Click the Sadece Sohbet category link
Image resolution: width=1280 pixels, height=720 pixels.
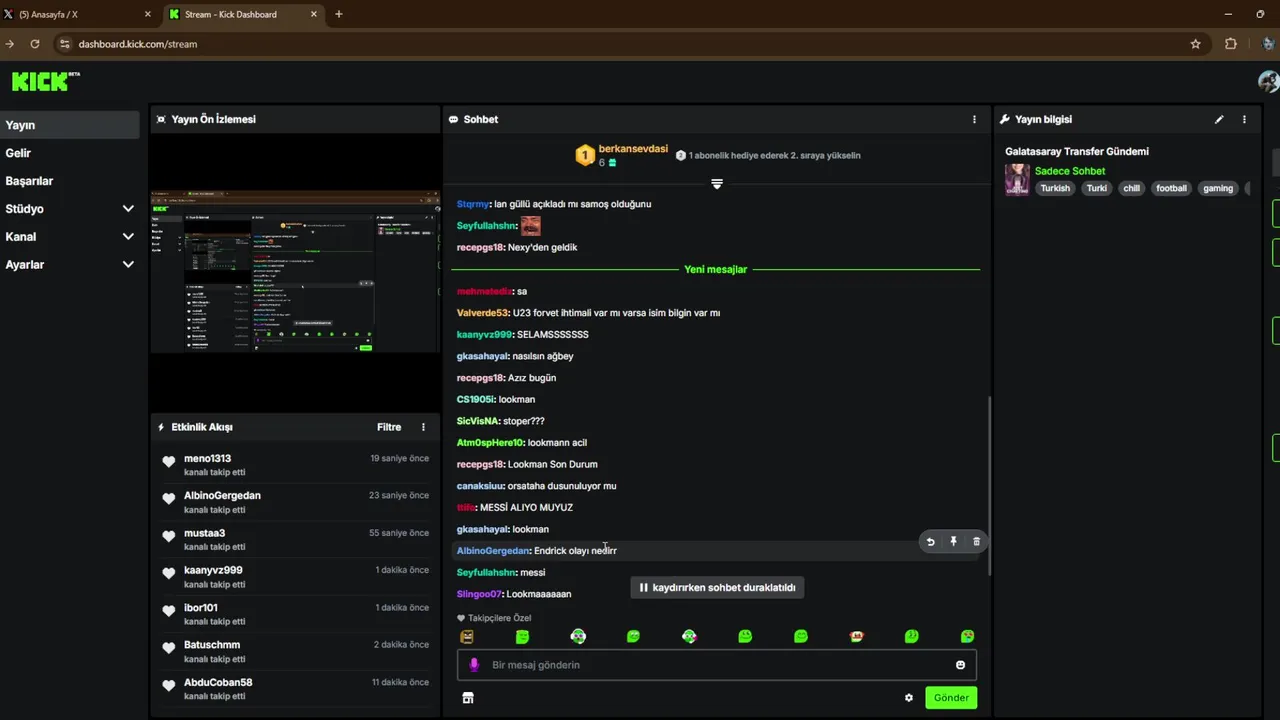(x=1070, y=171)
